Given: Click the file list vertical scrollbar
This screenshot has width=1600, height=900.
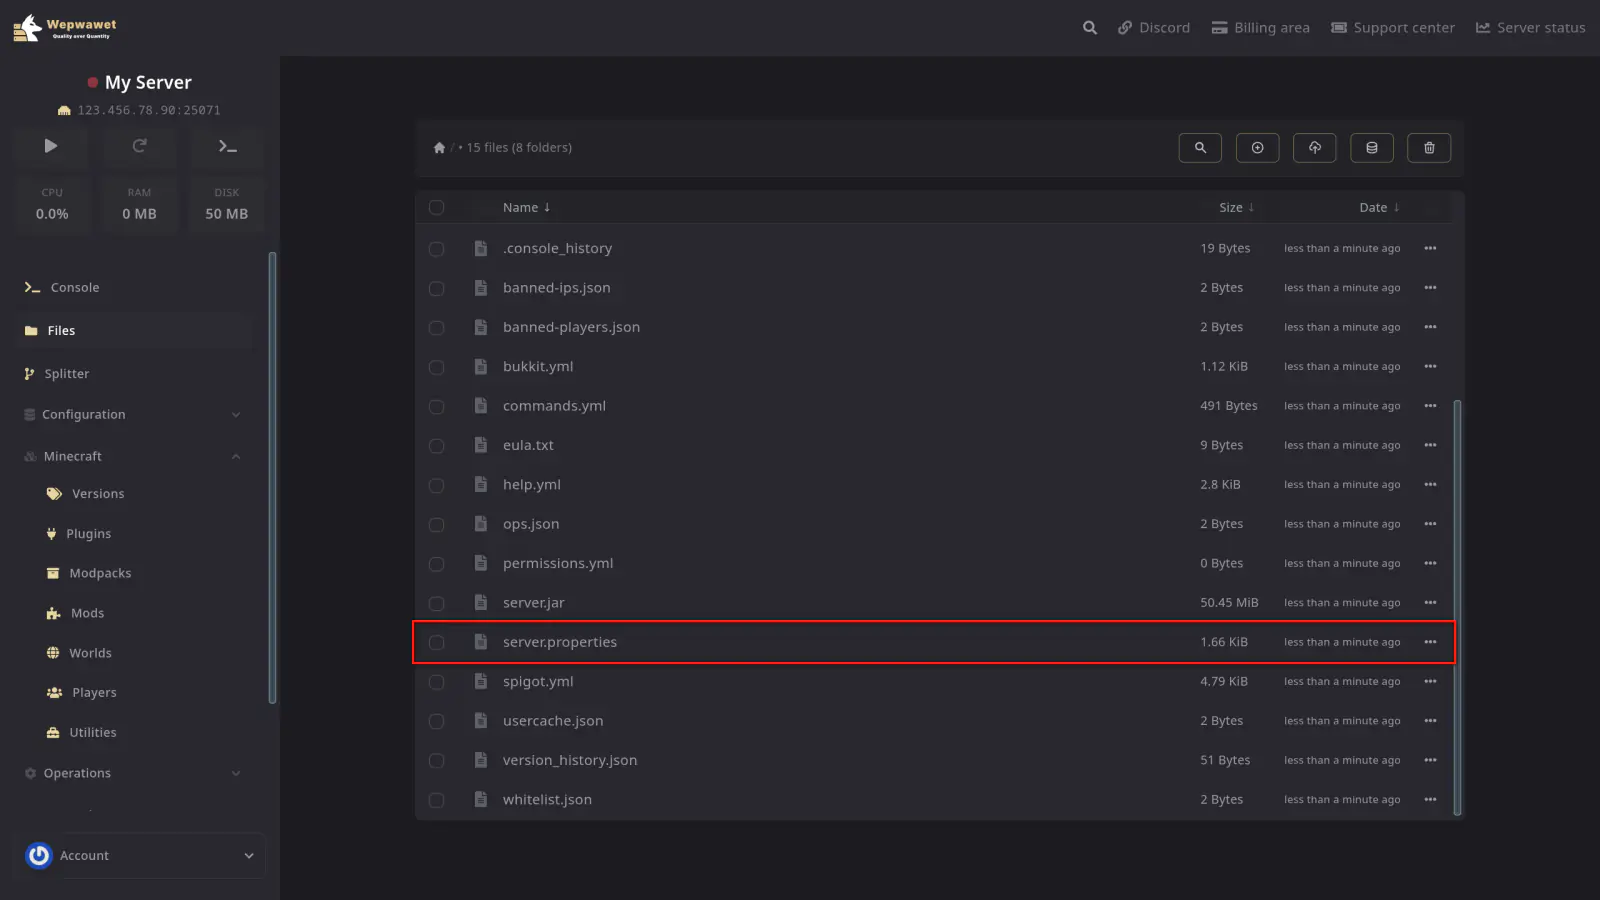Looking at the screenshot, I should [1457, 600].
